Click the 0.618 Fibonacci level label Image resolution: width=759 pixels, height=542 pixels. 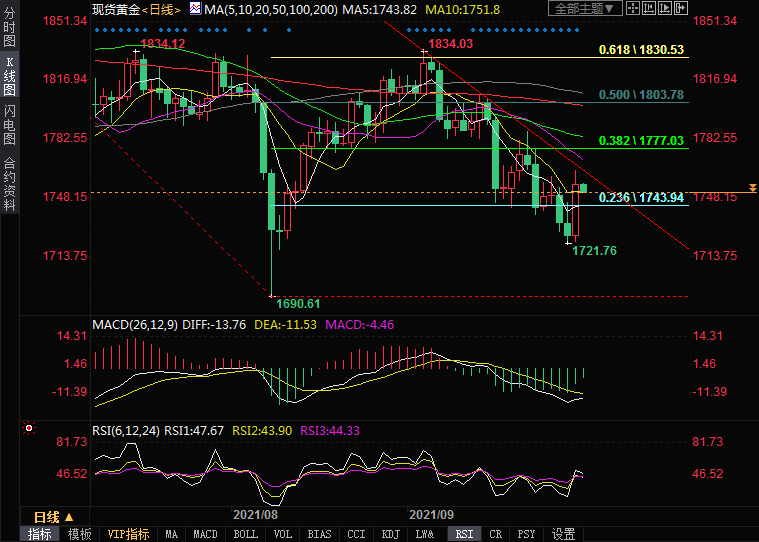point(641,49)
